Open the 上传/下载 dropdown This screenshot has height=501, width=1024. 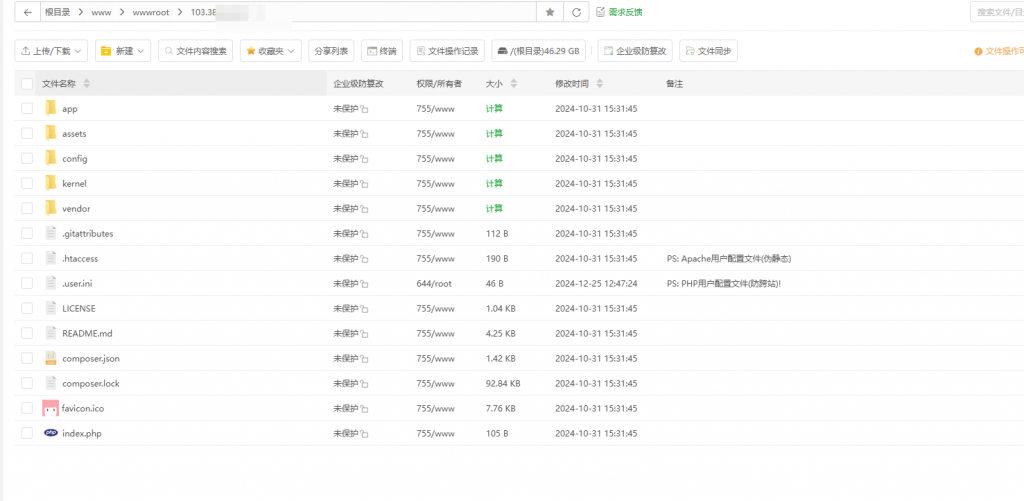tap(51, 51)
